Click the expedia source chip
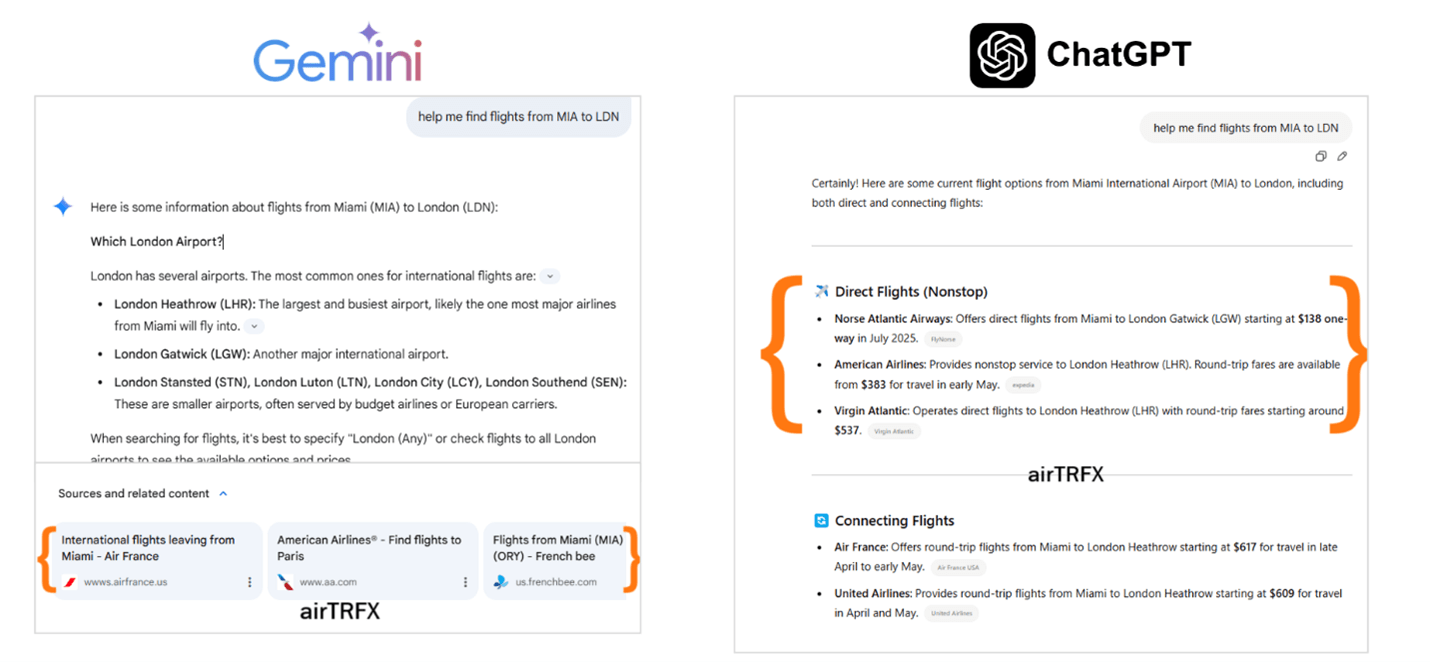Viewport: 1430px width, 662px height. pyautogui.click(x=1023, y=385)
